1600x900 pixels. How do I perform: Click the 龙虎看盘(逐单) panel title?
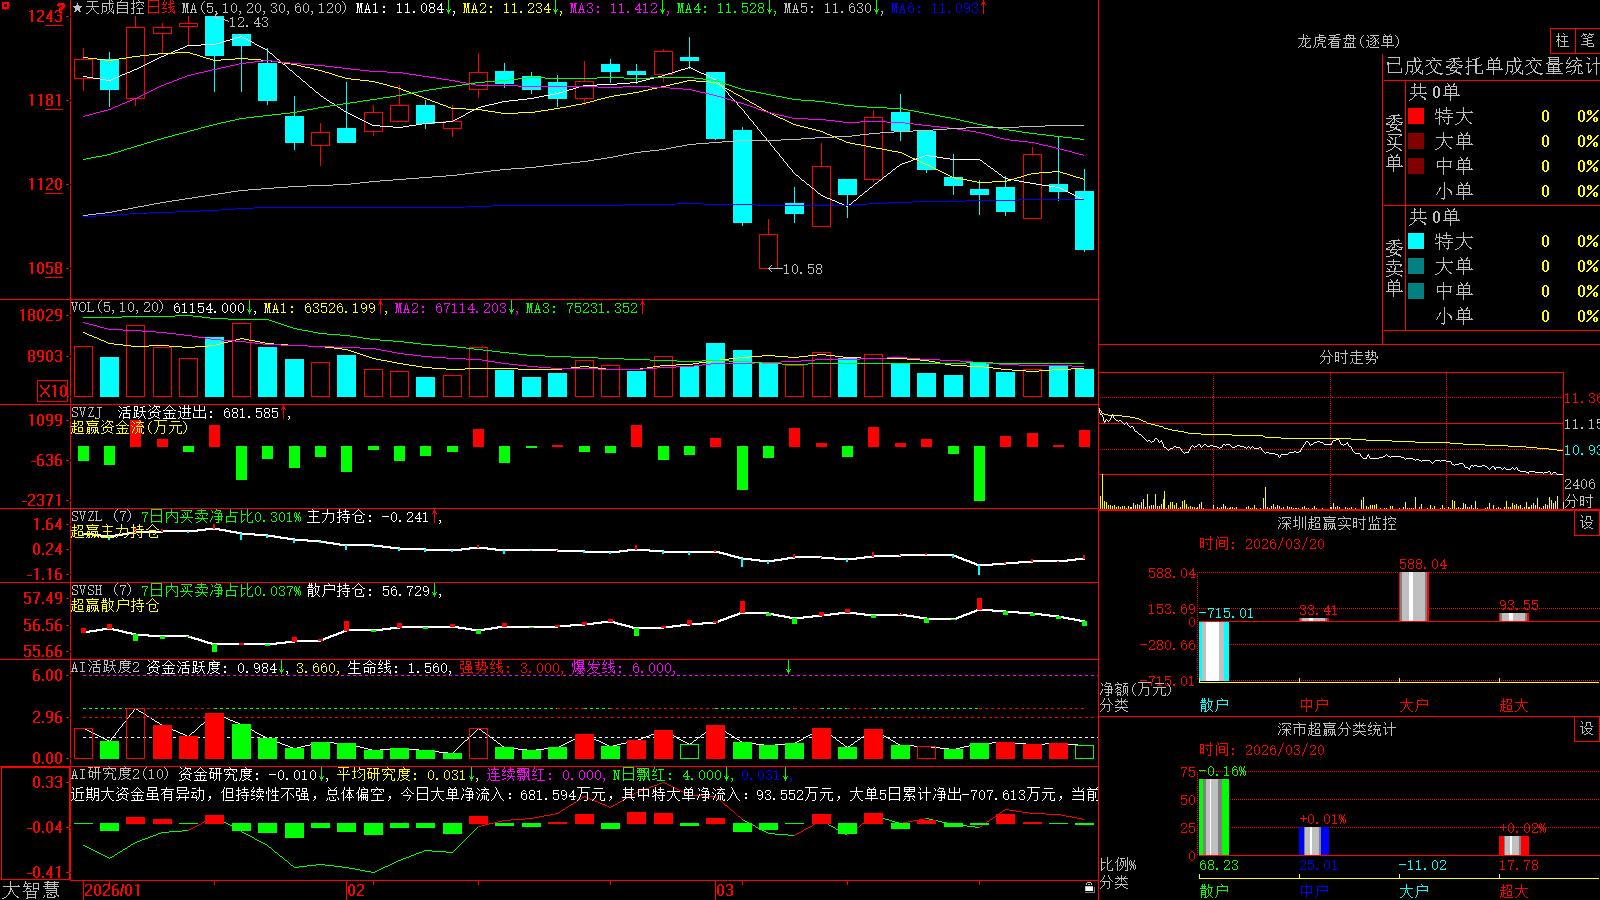point(1348,41)
